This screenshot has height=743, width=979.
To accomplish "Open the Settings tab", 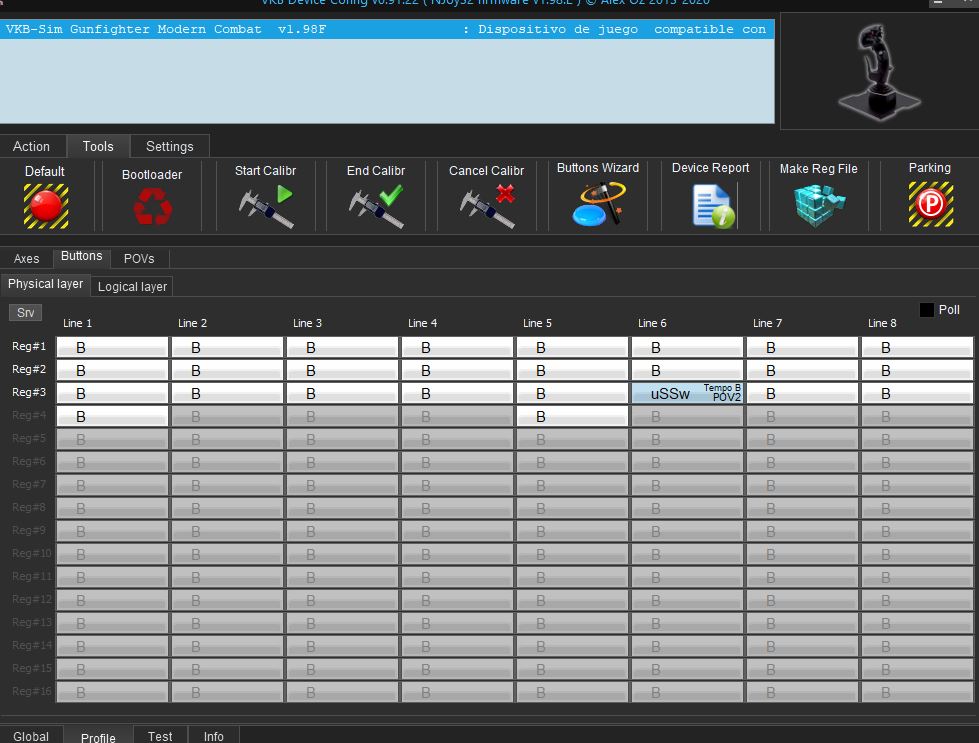I will coord(170,146).
